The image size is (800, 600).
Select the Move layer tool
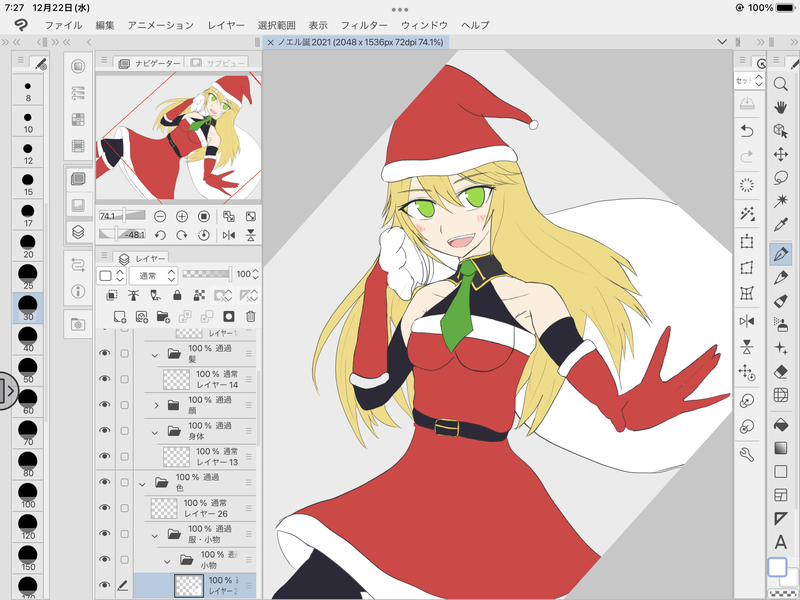(x=780, y=154)
